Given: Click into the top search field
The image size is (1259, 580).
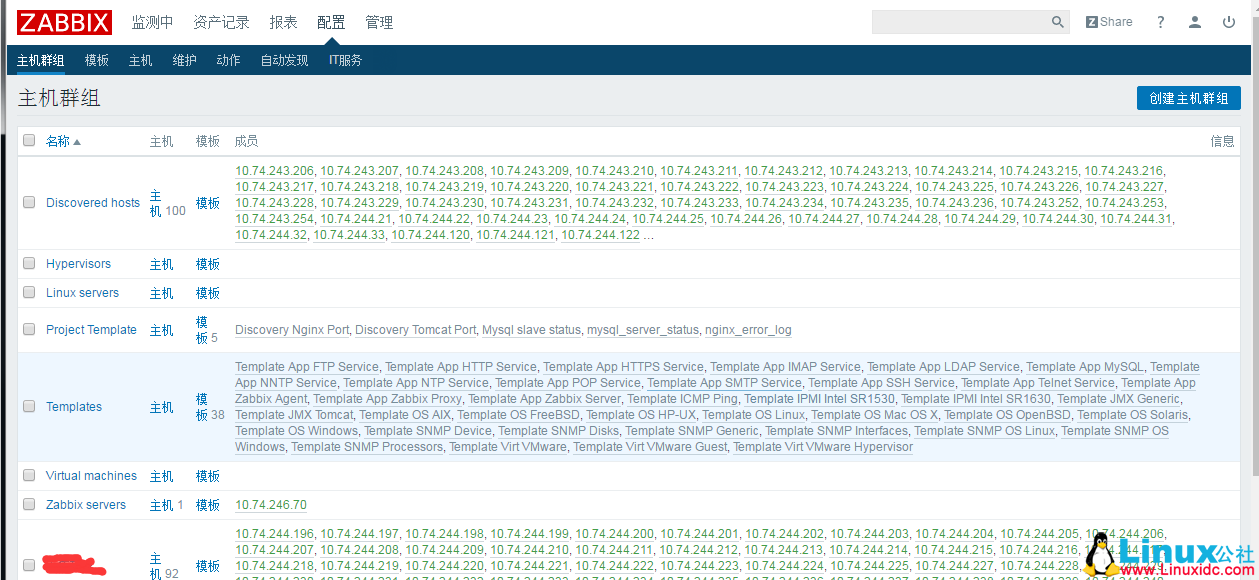Looking at the screenshot, I should pyautogui.click(x=960, y=22).
